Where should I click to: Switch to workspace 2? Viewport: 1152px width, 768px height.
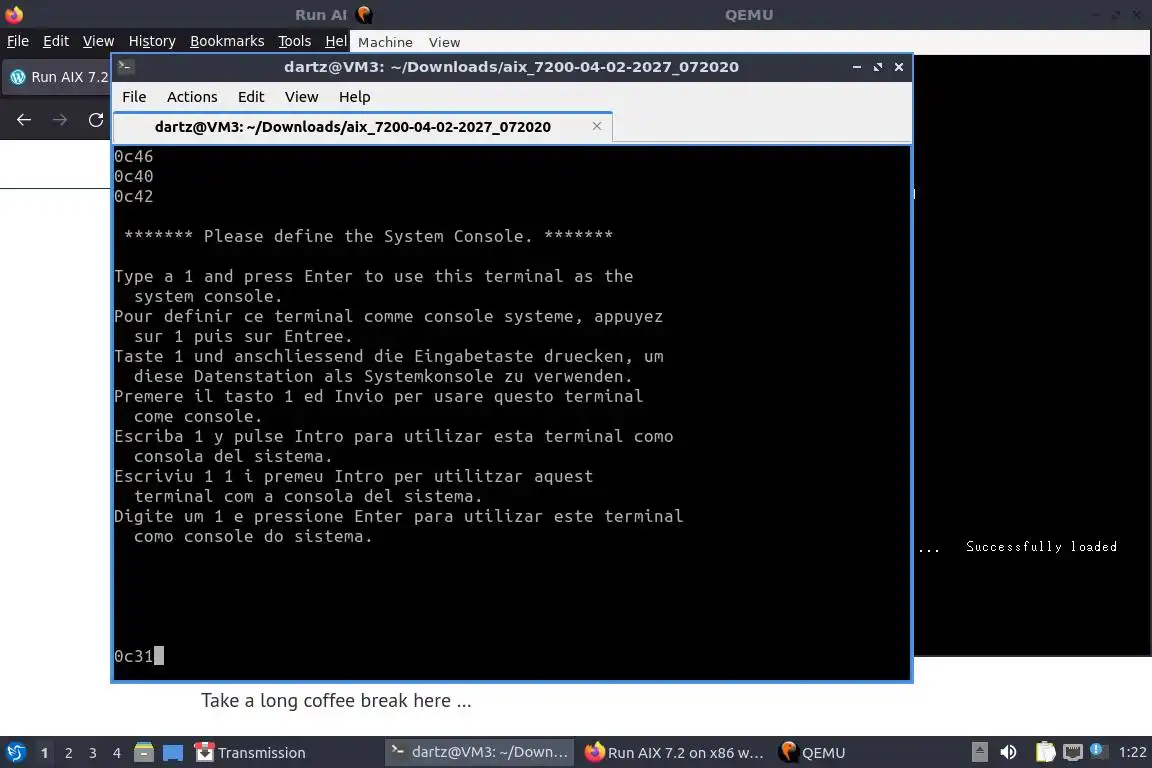[x=68, y=753]
